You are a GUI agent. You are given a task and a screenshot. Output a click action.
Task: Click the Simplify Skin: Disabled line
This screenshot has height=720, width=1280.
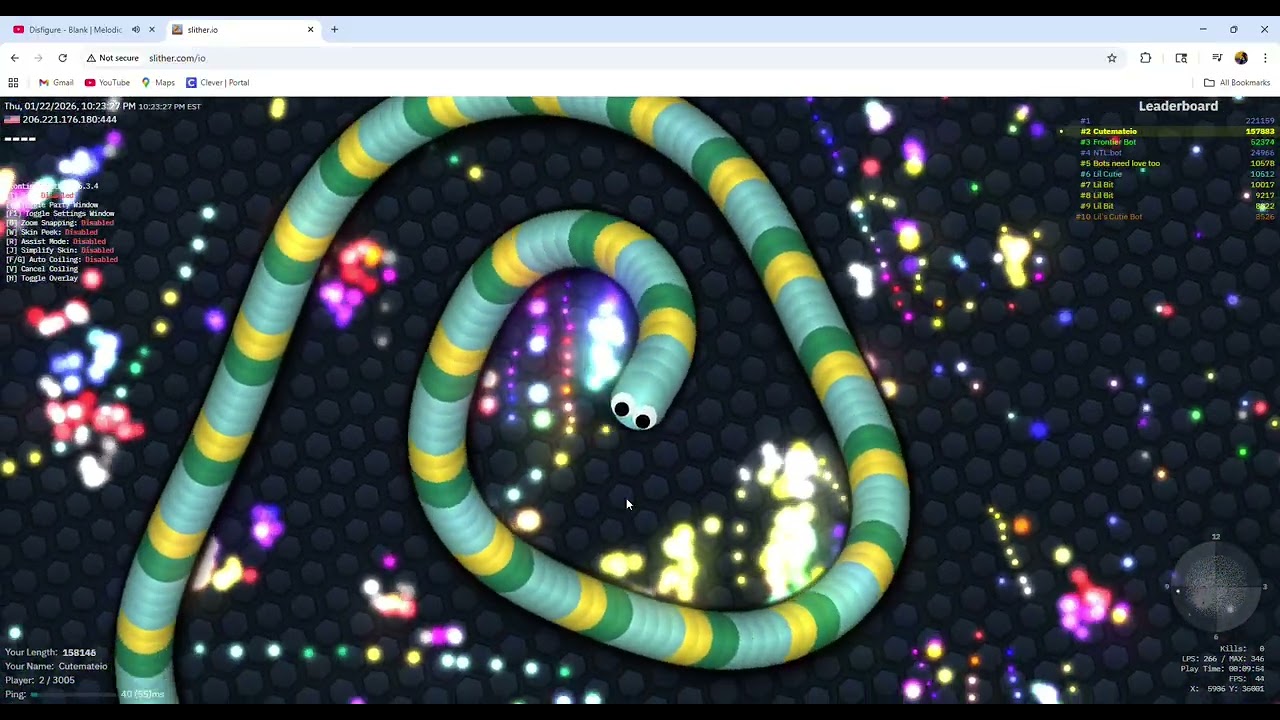click(x=60, y=250)
